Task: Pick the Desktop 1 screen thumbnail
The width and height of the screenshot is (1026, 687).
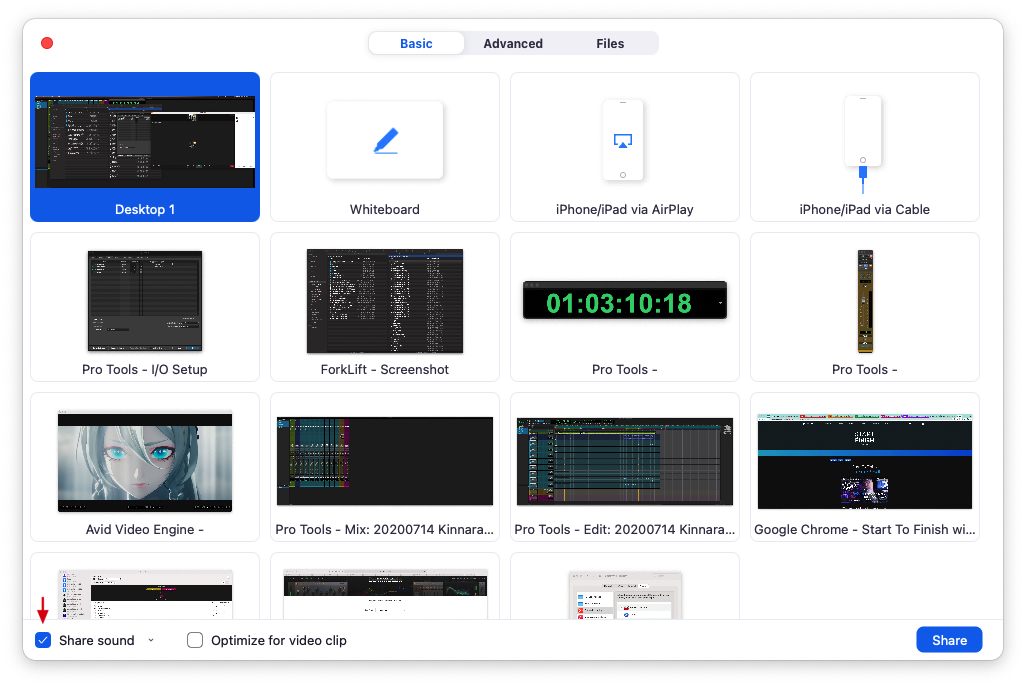Action: (145, 142)
